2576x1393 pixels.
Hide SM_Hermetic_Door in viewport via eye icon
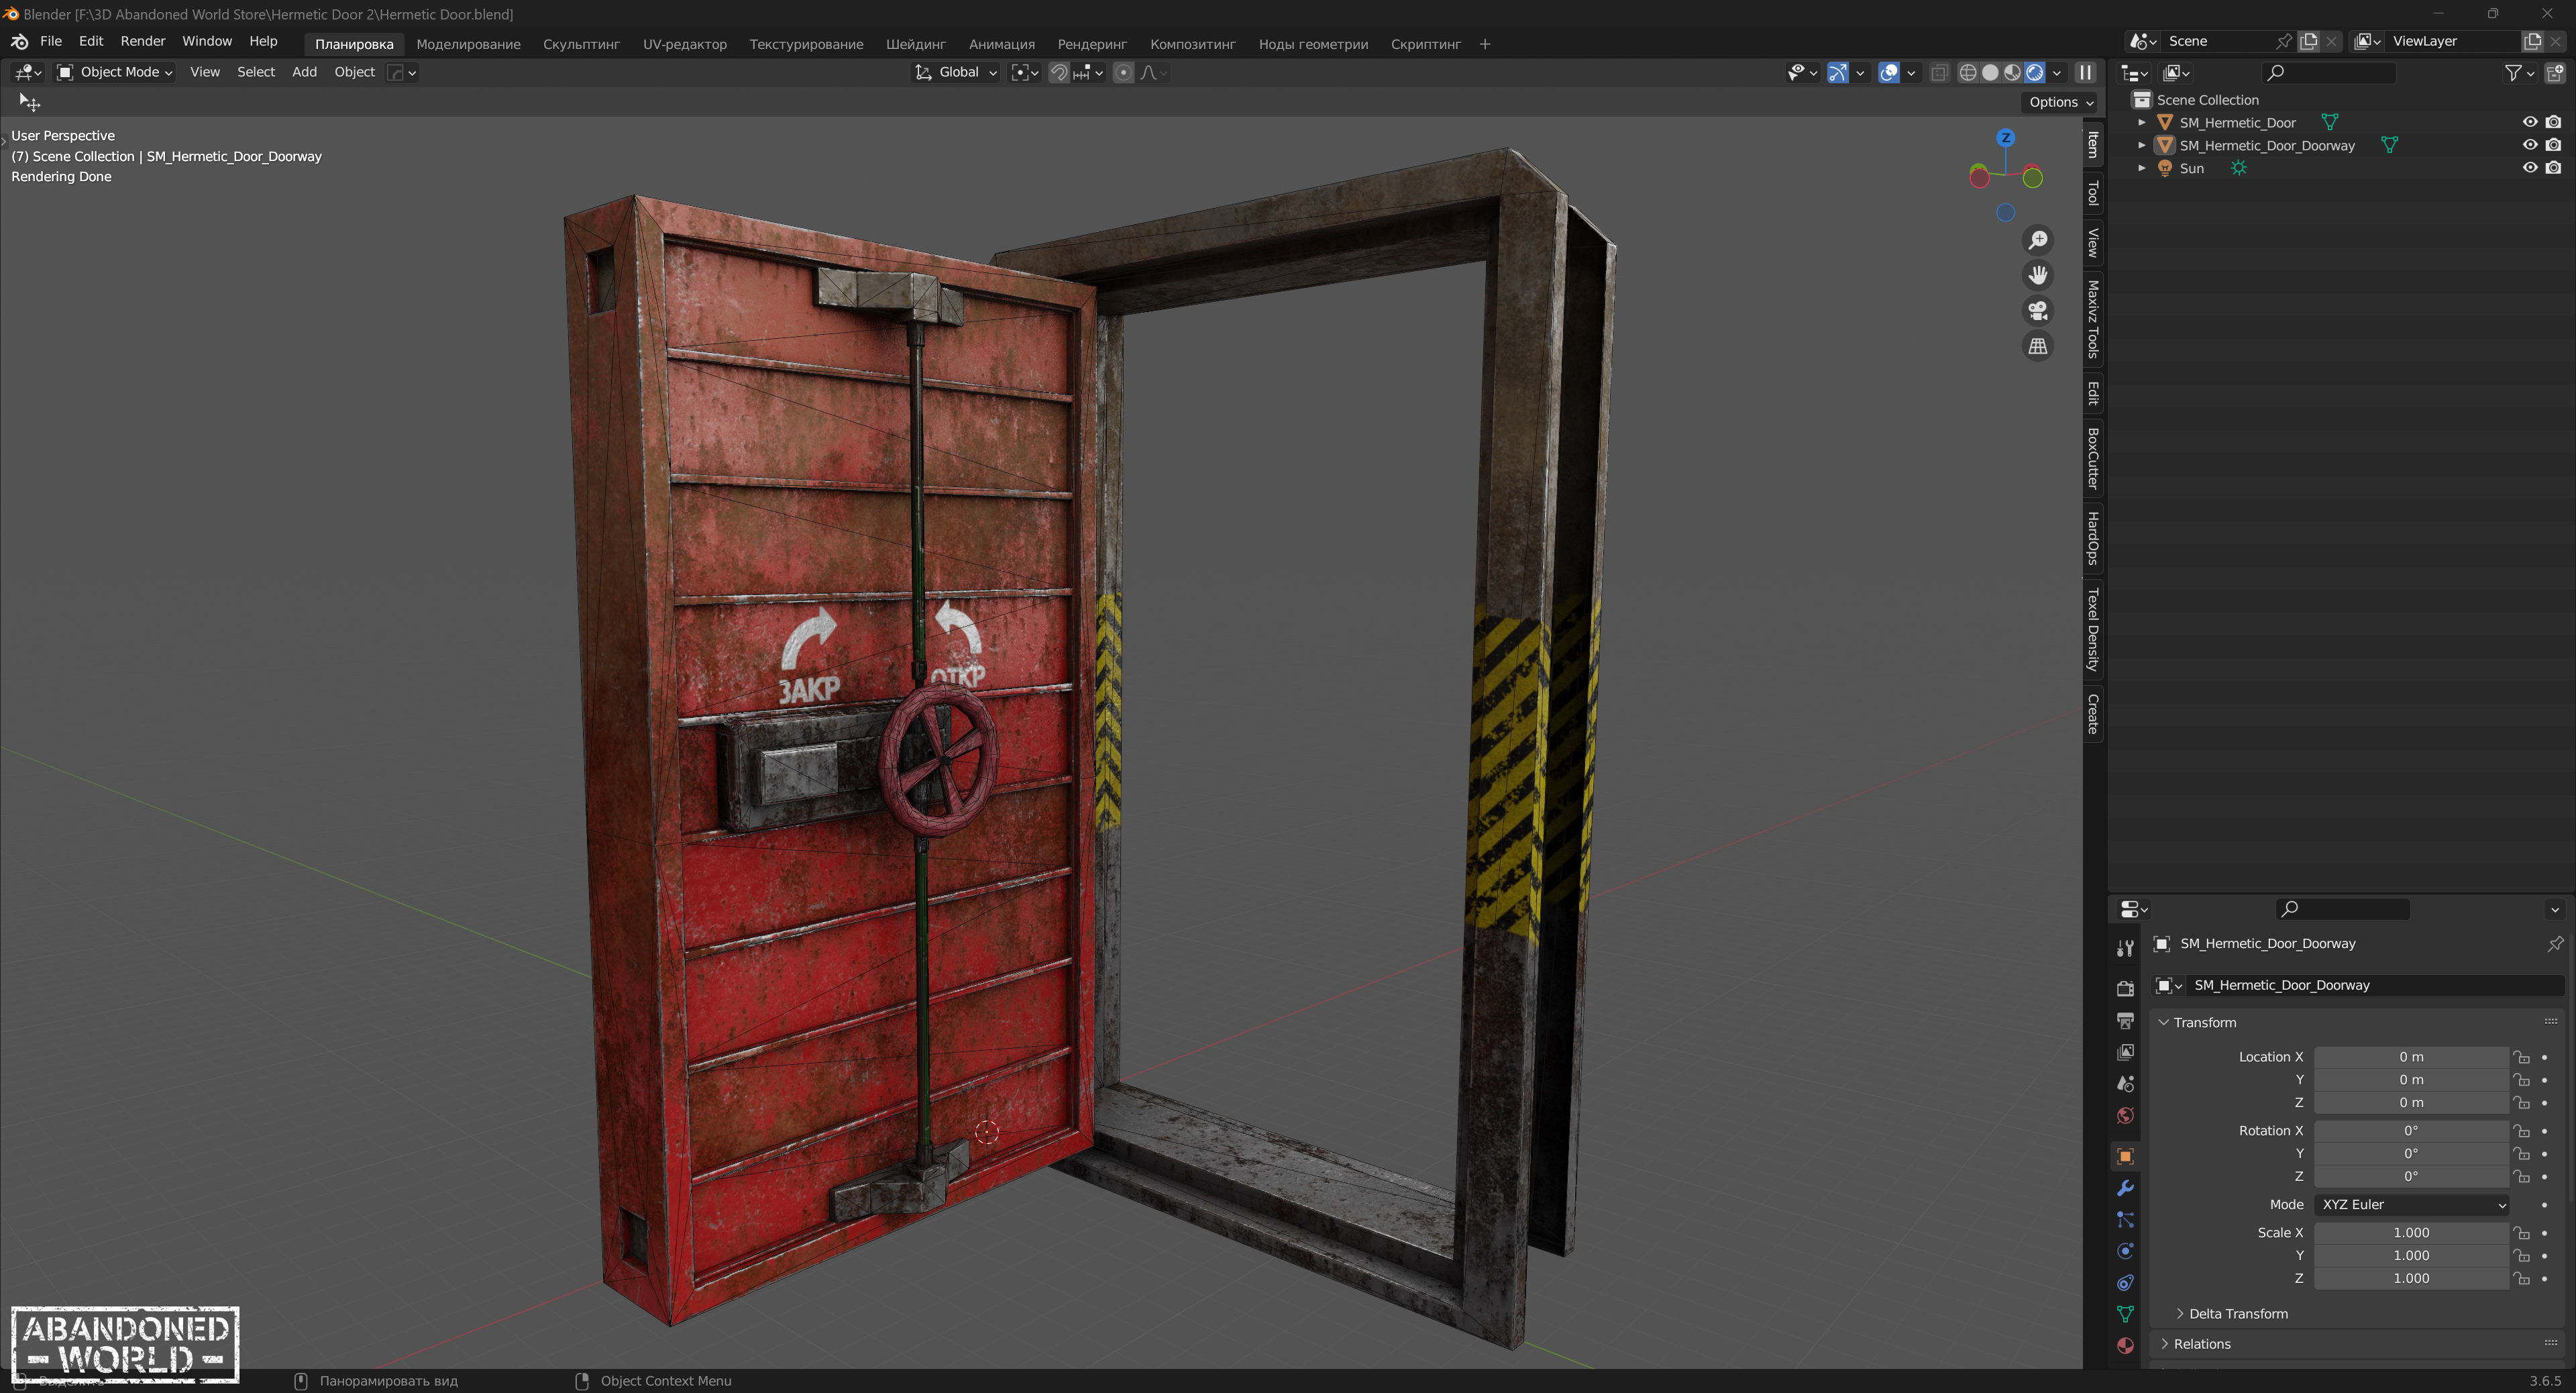tap(2530, 122)
